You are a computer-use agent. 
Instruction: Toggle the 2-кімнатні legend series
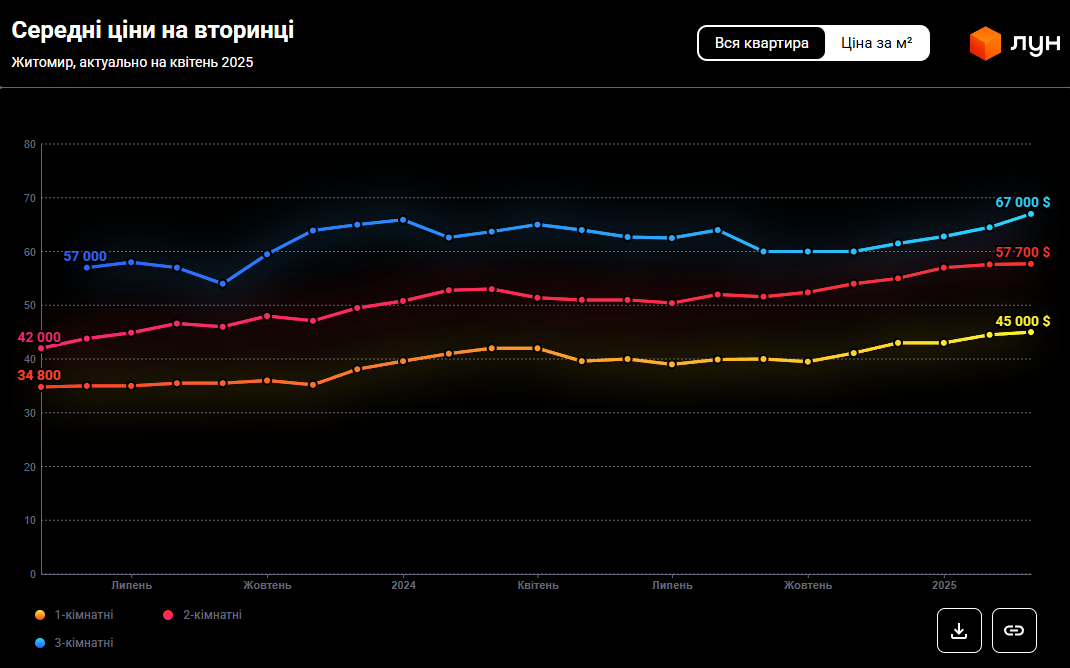[211, 615]
